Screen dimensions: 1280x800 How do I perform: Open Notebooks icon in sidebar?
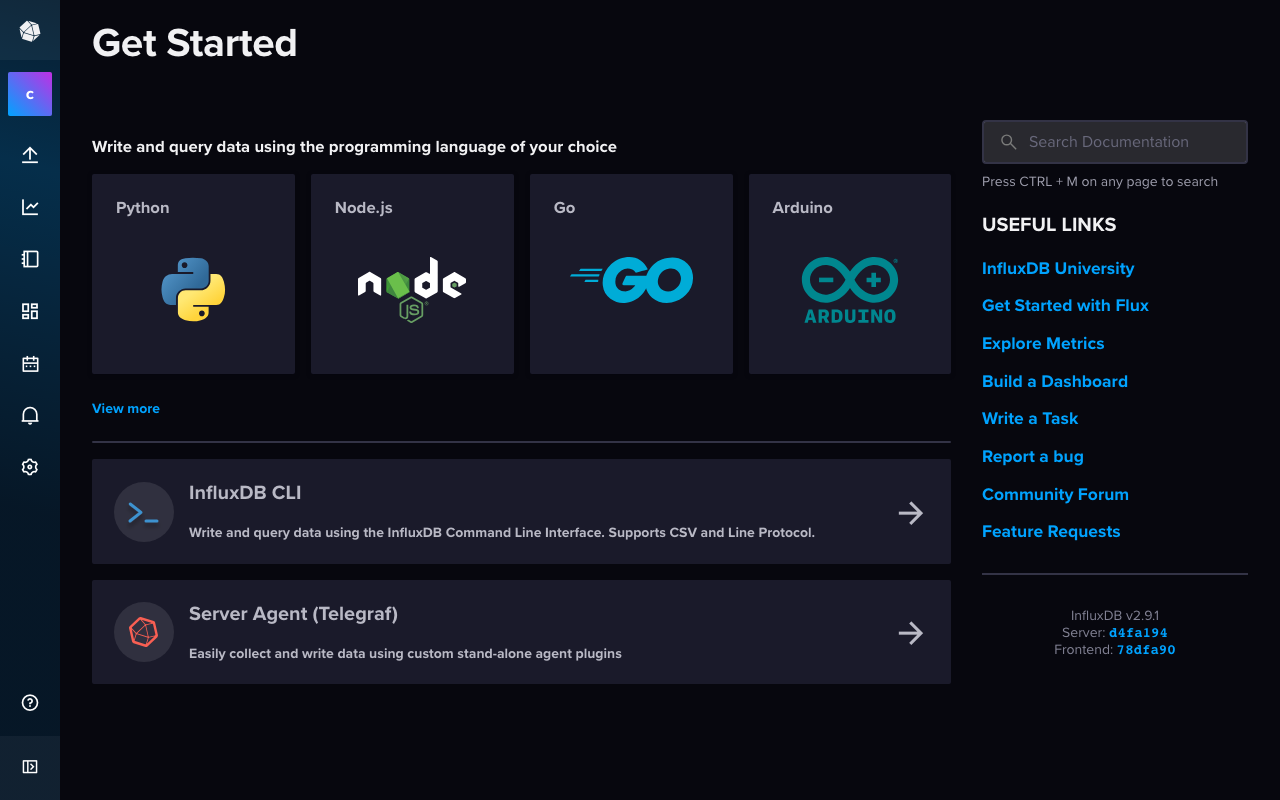30,259
